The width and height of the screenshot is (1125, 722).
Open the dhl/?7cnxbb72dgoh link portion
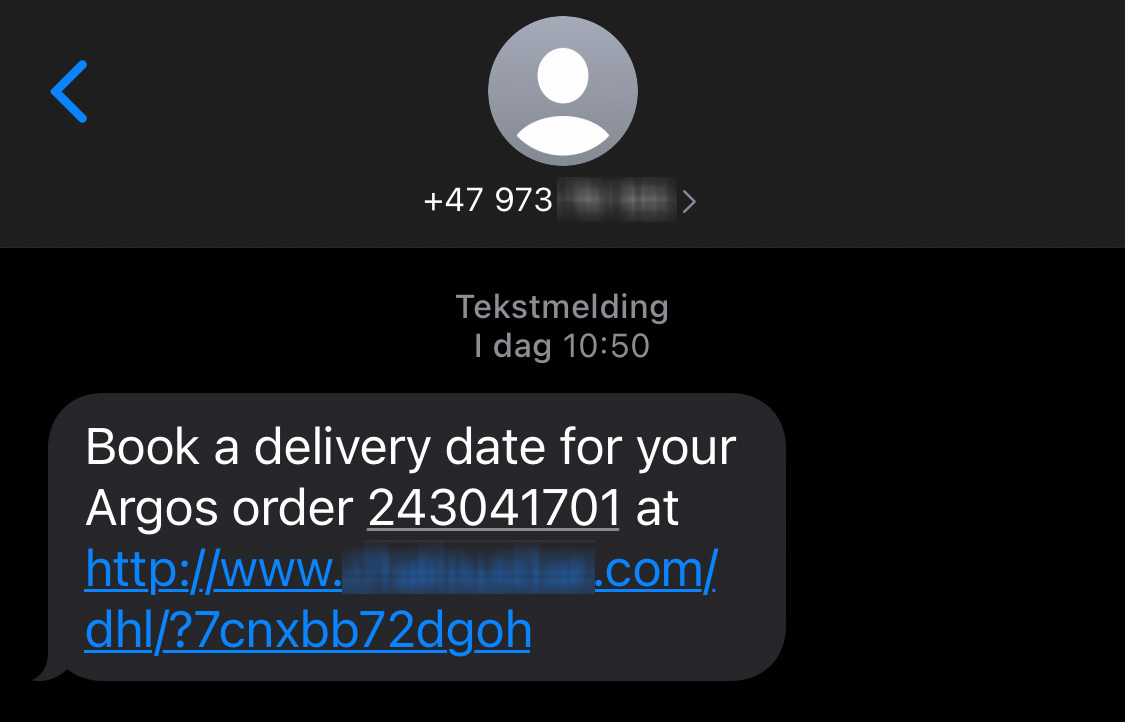(308, 631)
